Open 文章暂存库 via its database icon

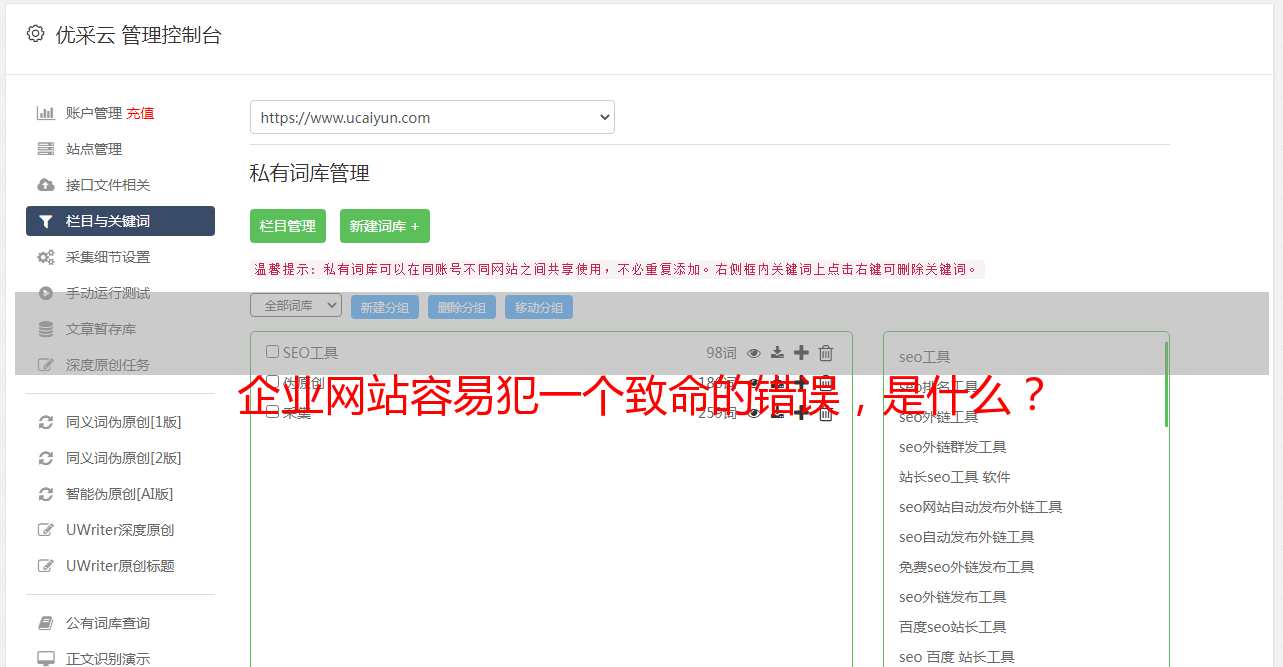(x=46, y=329)
